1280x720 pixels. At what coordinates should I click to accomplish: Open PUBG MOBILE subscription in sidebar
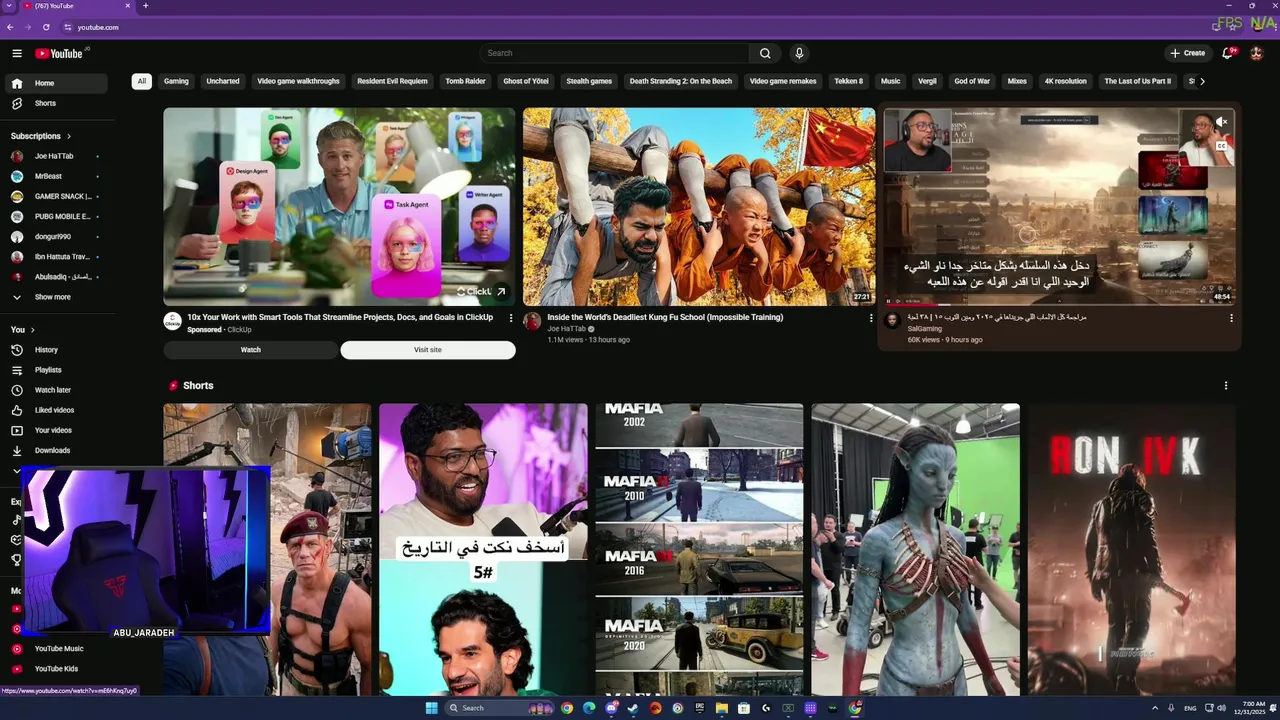57,216
